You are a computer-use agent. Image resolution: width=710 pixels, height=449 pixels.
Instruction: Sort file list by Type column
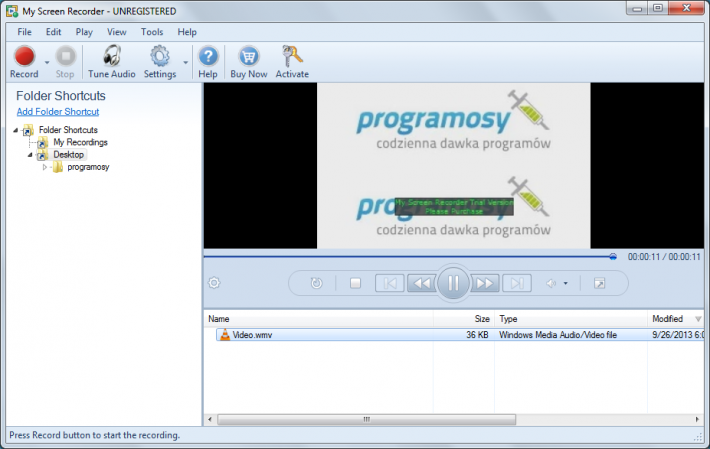tap(571, 319)
